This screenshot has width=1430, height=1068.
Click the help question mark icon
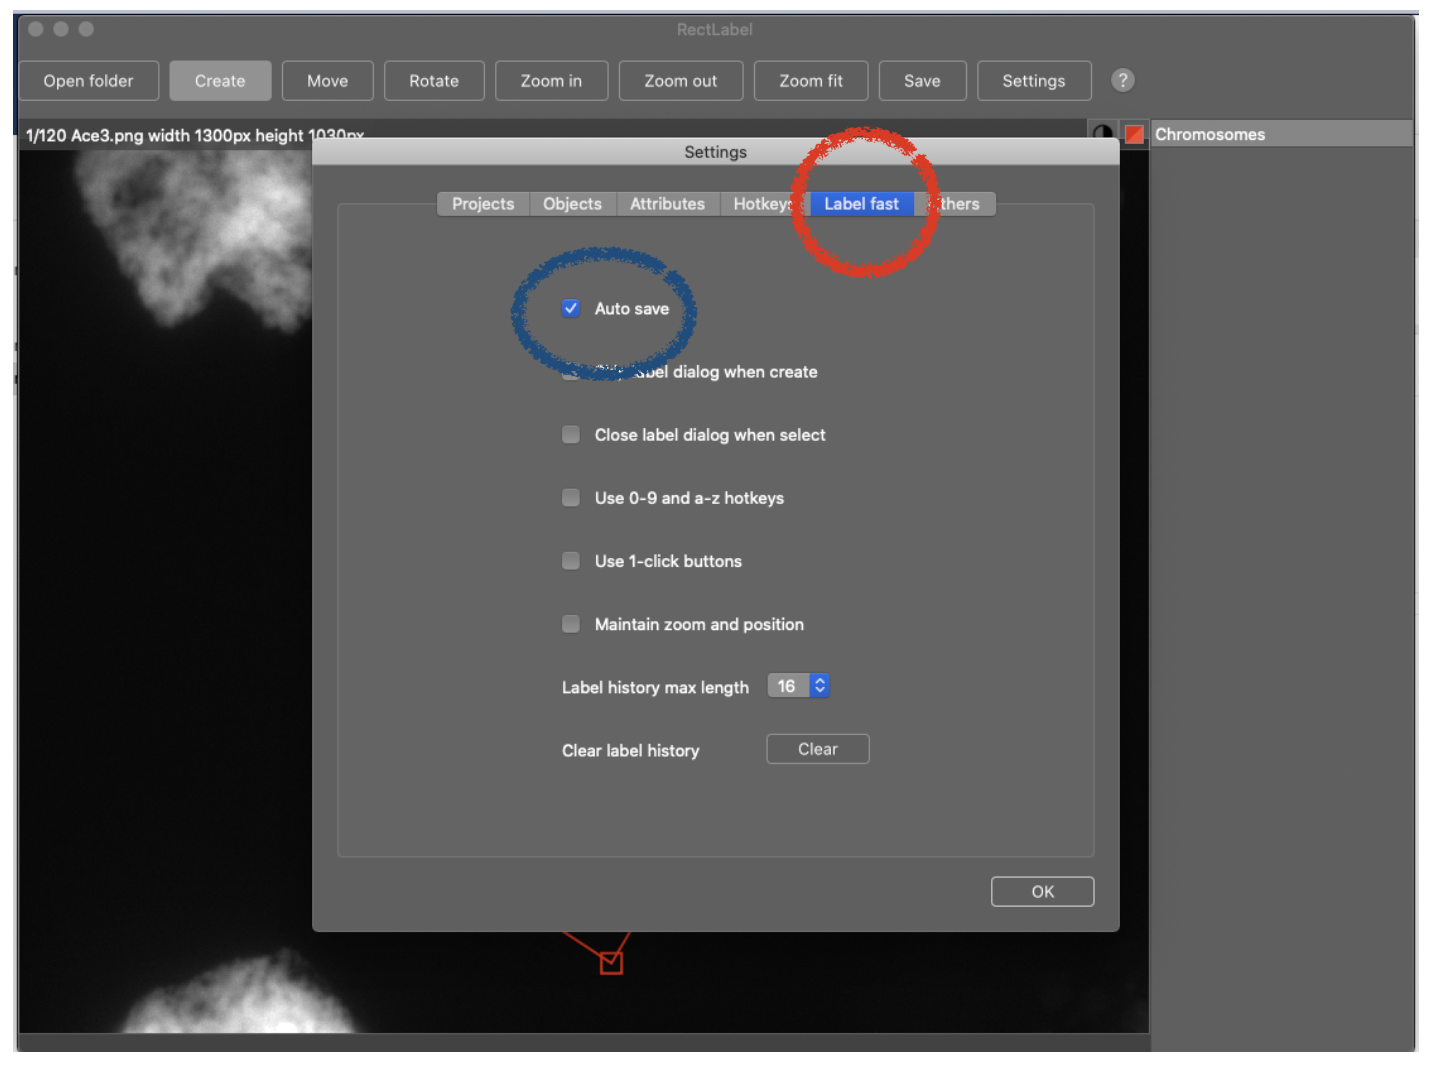(x=1122, y=80)
